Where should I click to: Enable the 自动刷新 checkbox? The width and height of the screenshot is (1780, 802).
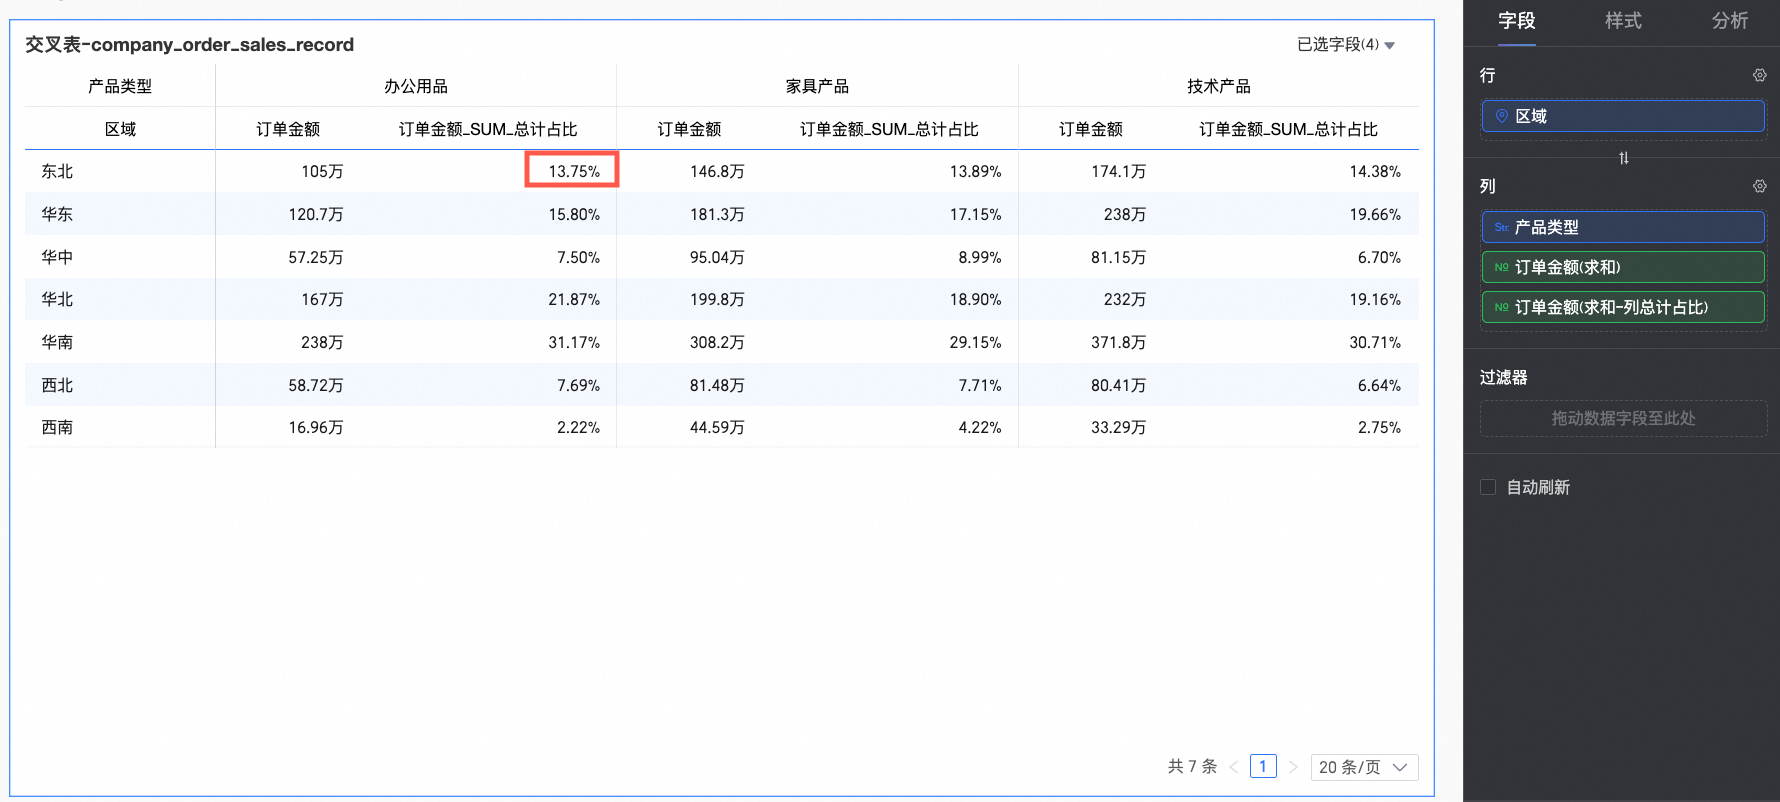[1488, 487]
